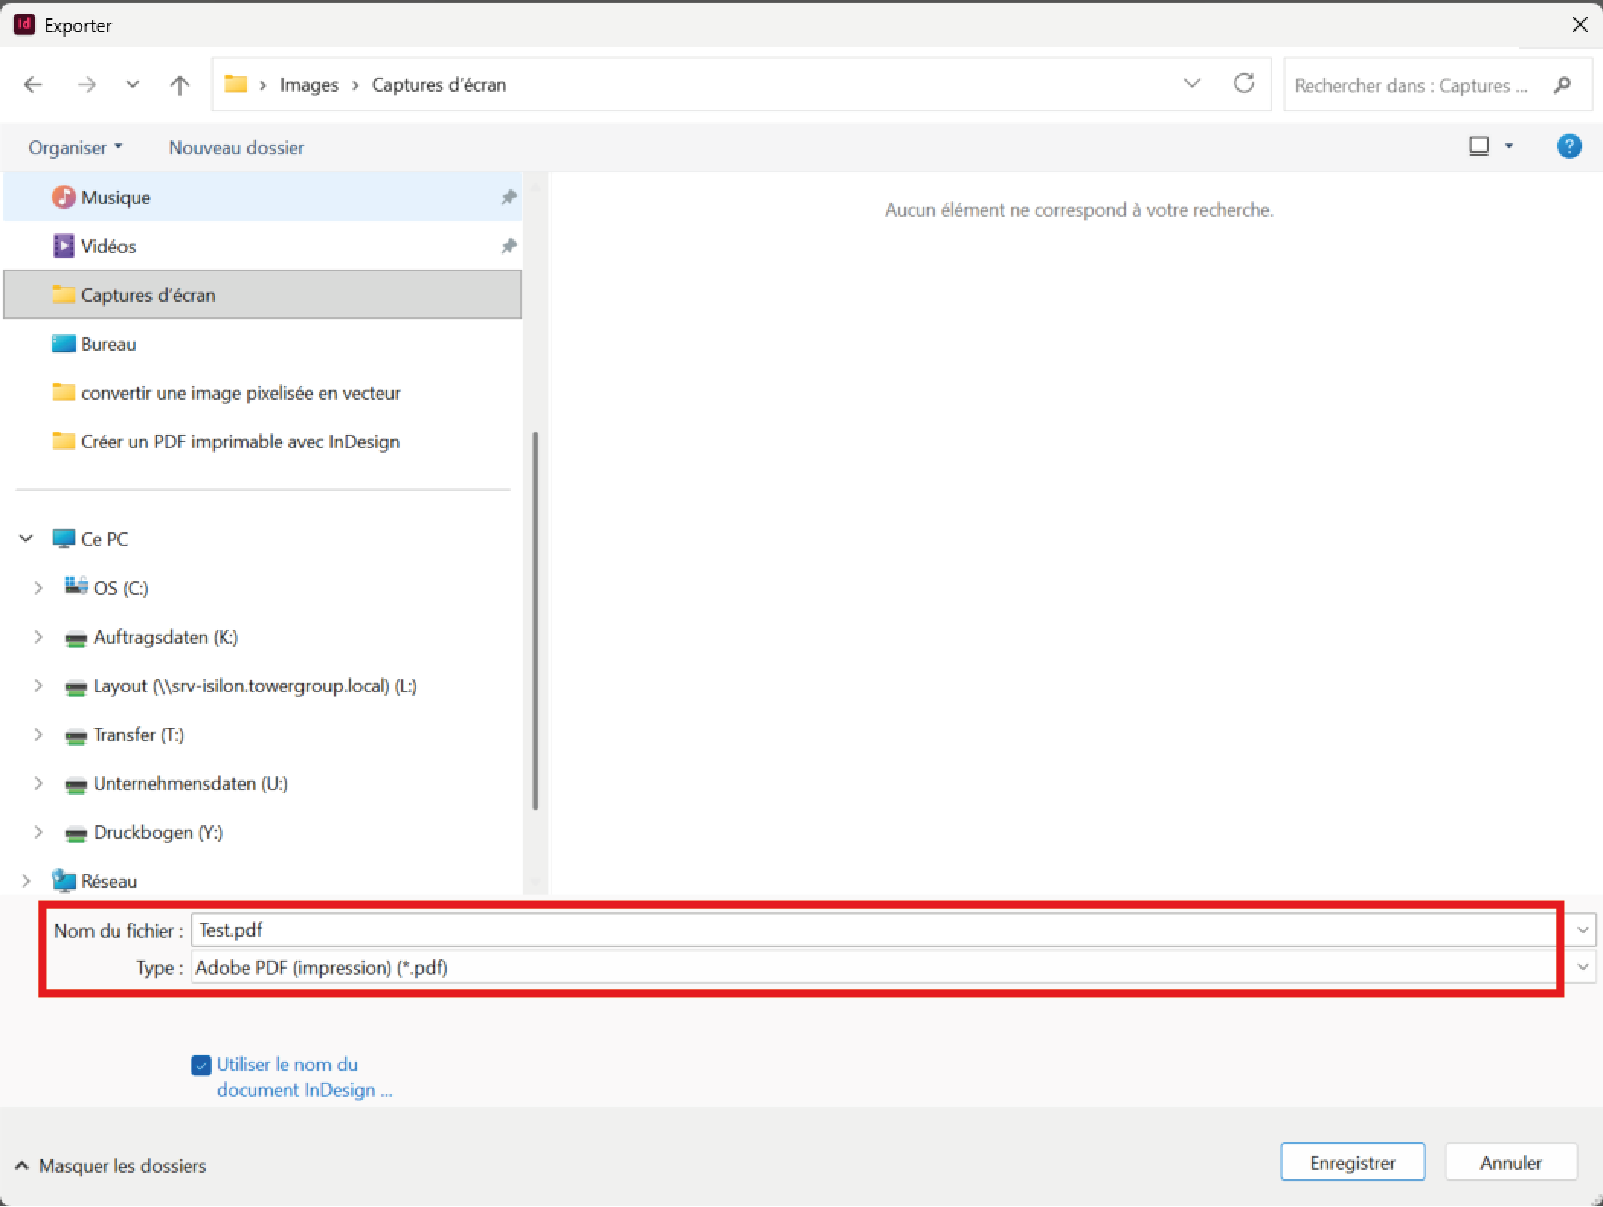This screenshot has height=1207, width=1603.
Task: Select the Musique folder in sidebar
Action: (x=115, y=198)
